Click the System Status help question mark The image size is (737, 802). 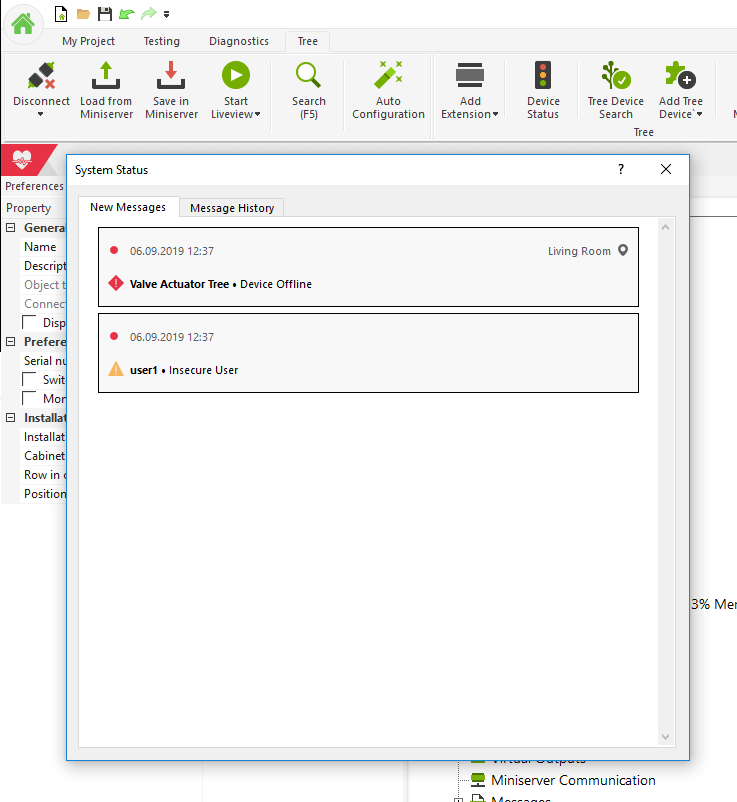tap(621, 169)
